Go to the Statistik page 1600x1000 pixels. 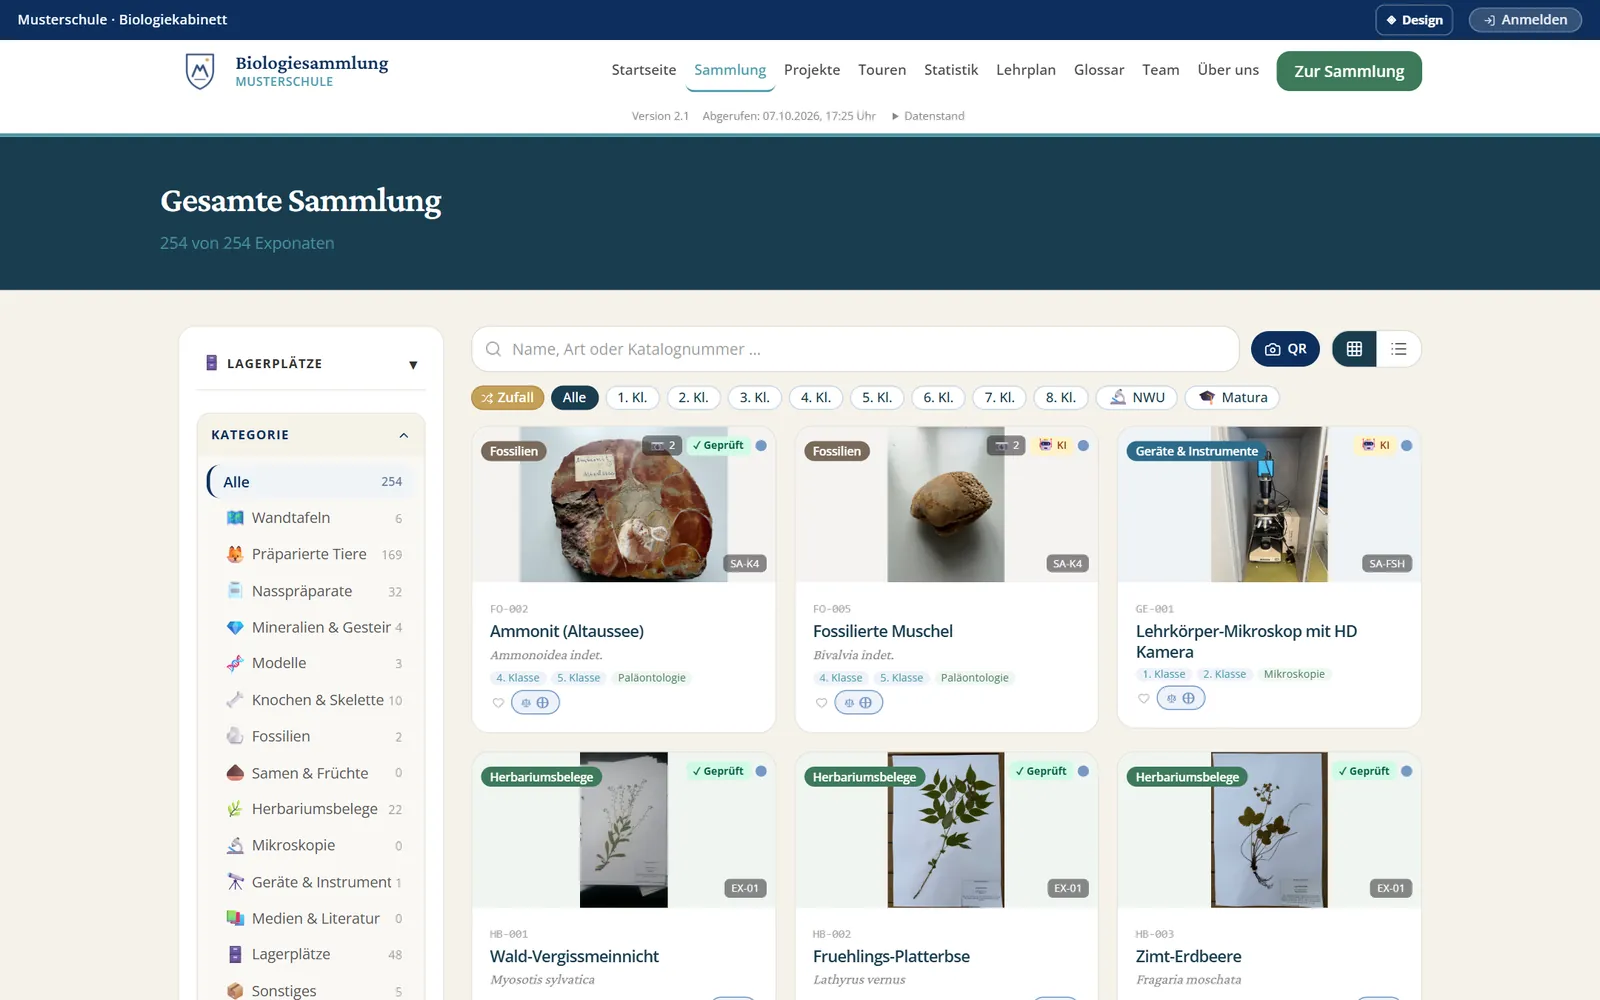point(951,70)
